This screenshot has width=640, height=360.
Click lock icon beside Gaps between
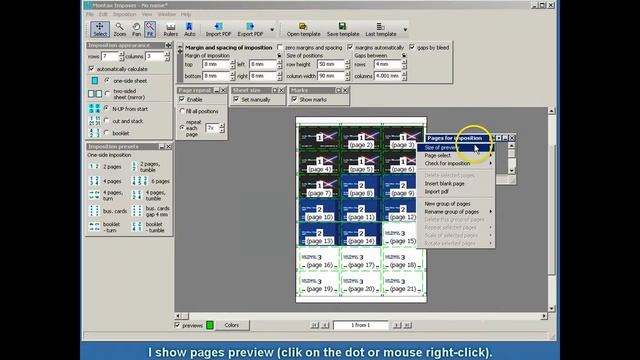pyautogui.click(x=404, y=56)
